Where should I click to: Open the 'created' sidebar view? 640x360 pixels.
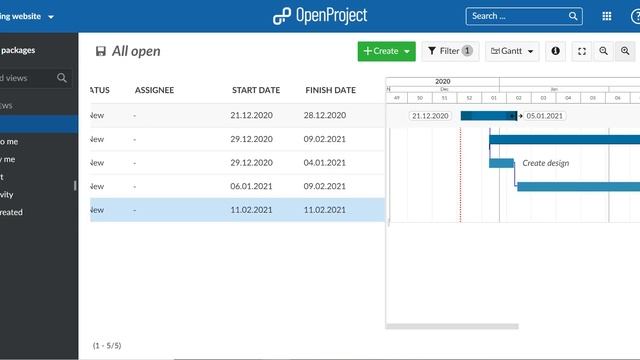[11, 212]
